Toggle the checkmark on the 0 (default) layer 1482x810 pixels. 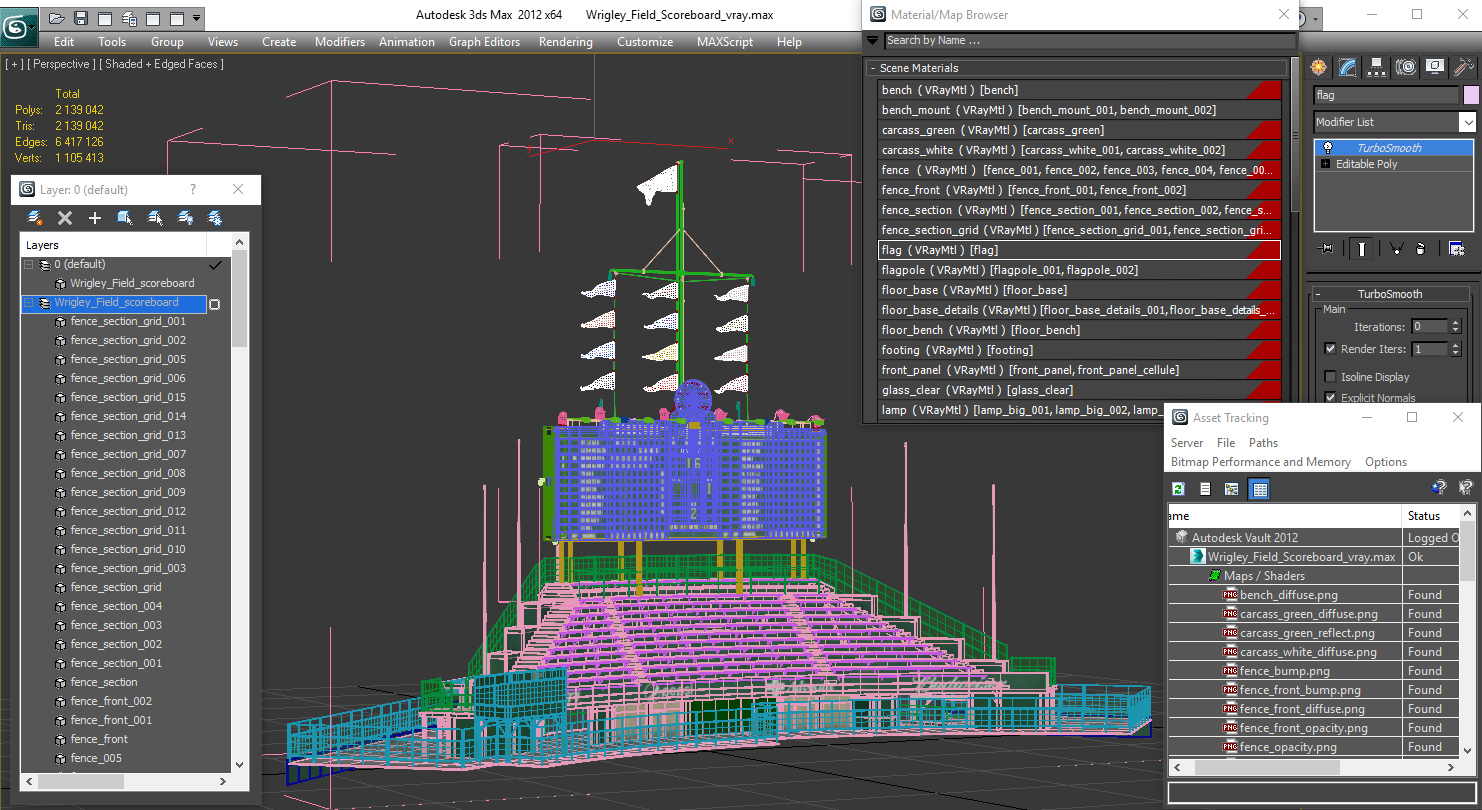[x=215, y=265]
